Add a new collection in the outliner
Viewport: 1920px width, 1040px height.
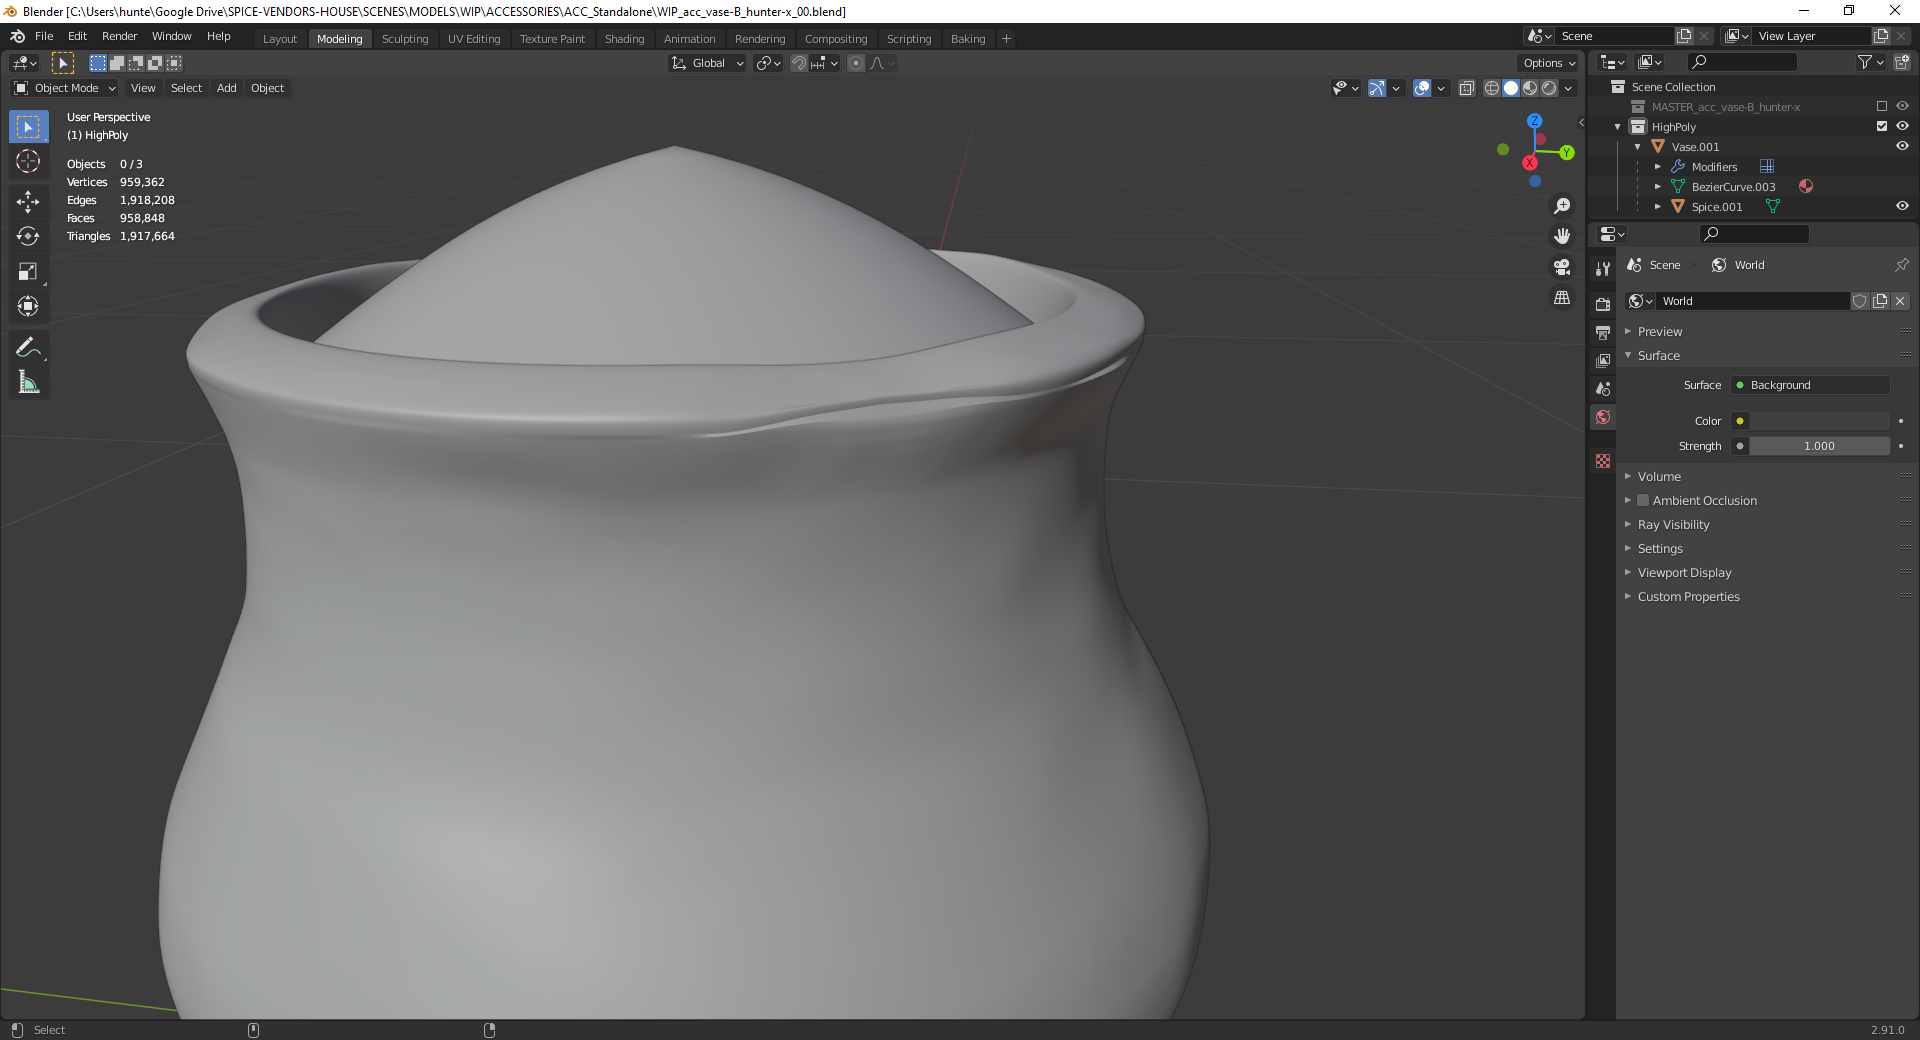(1902, 62)
